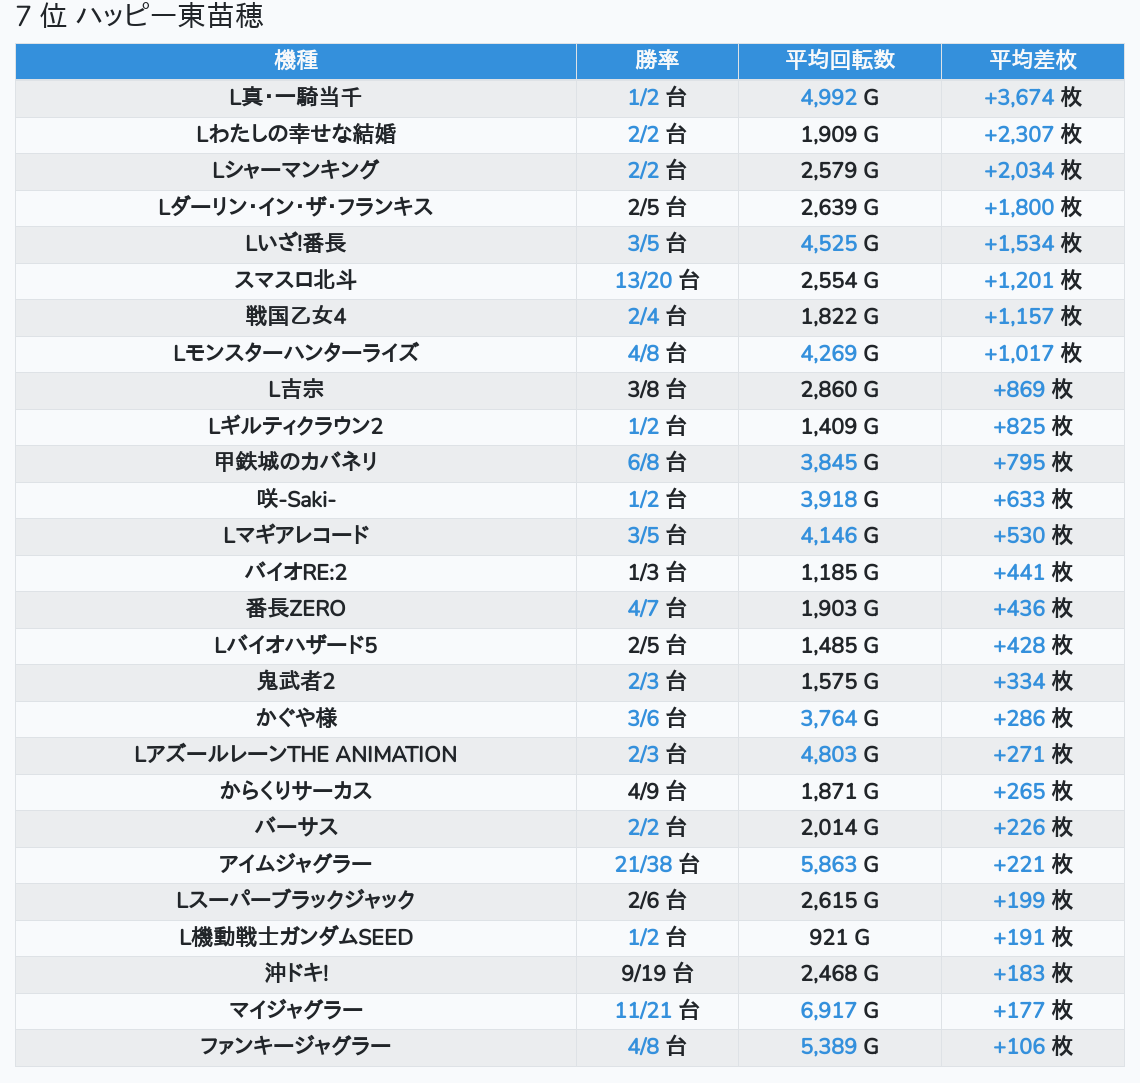
Task: Select Lモンスターハンターライズ name cell
Action: click(x=296, y=353)
